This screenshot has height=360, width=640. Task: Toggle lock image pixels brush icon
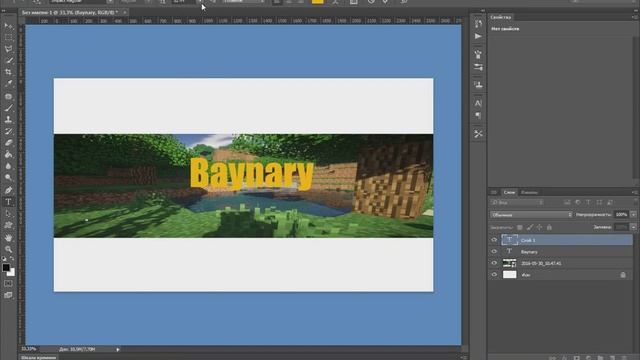[529, 227]
